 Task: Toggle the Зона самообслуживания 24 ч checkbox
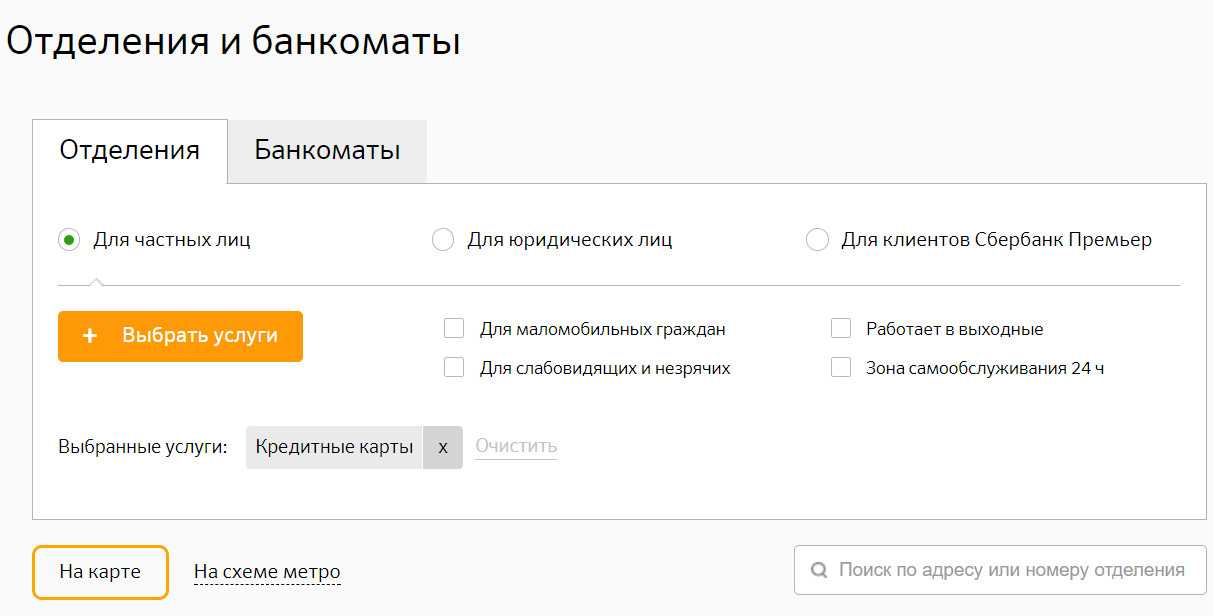click(x=841, y=368)
